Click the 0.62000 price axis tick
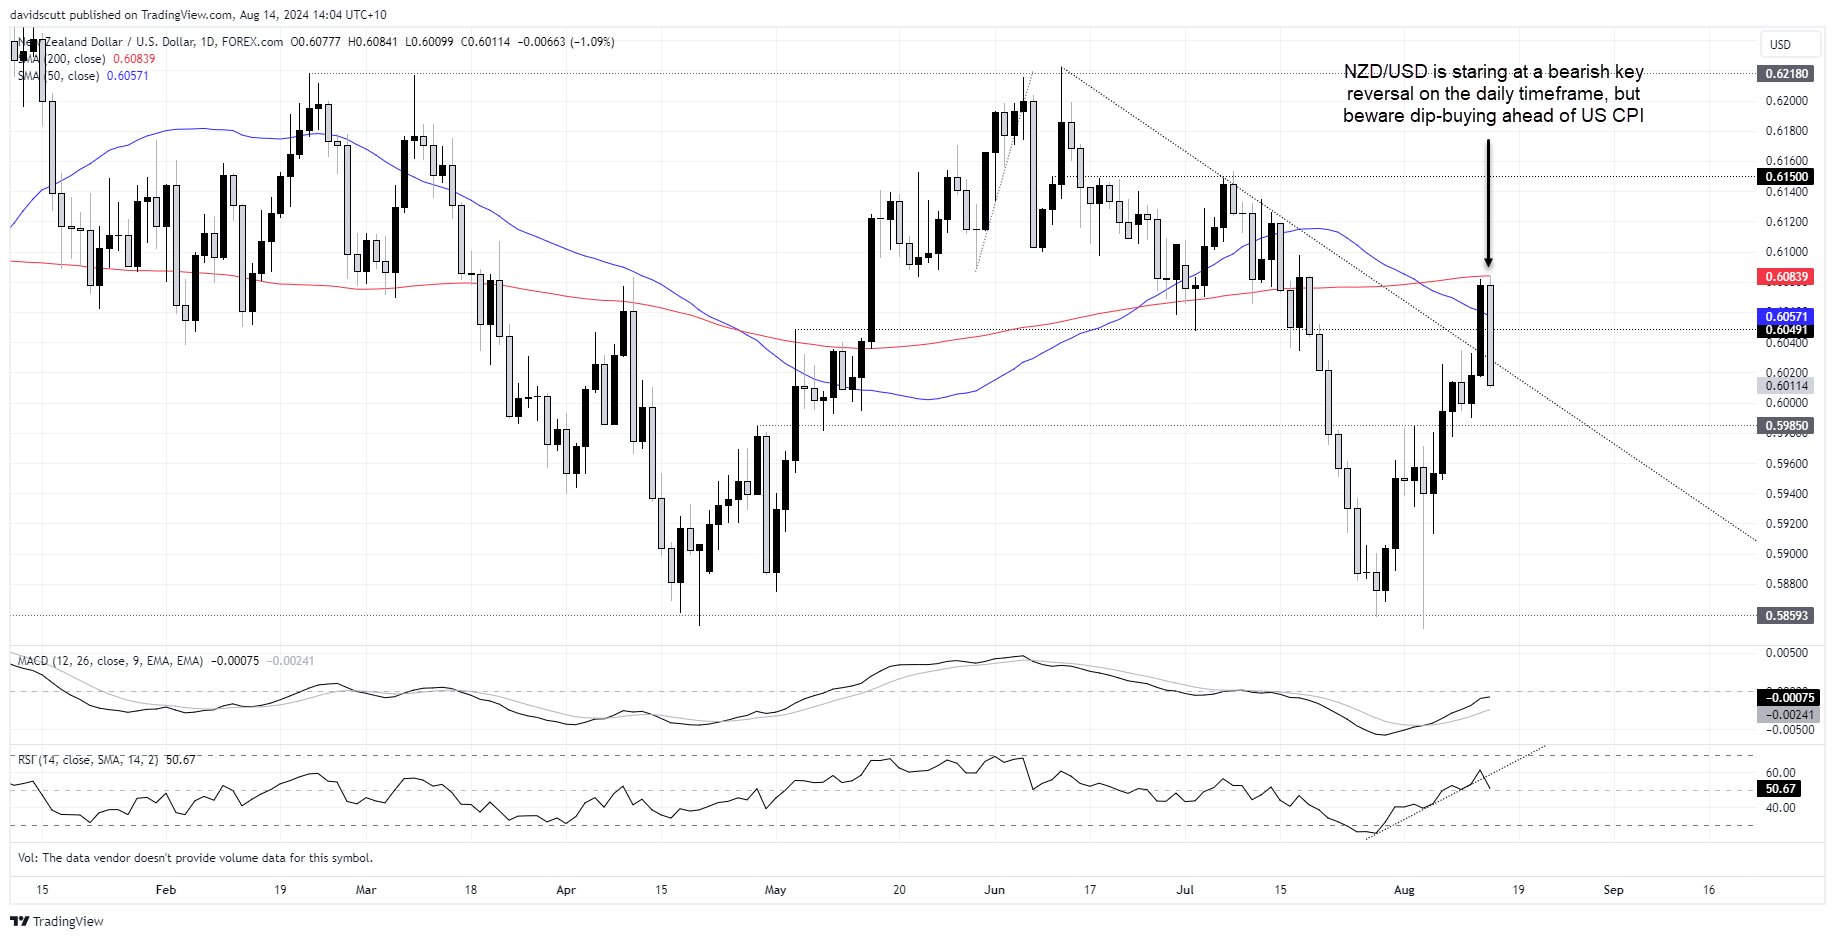The image size is (1835, 939). point(1786,101)
